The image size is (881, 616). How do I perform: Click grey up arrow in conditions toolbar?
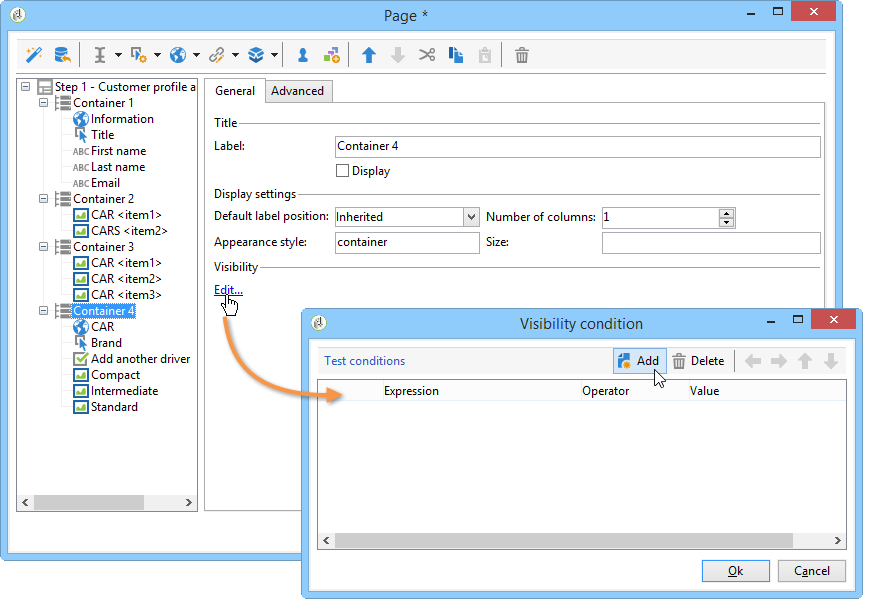point(805,361)
